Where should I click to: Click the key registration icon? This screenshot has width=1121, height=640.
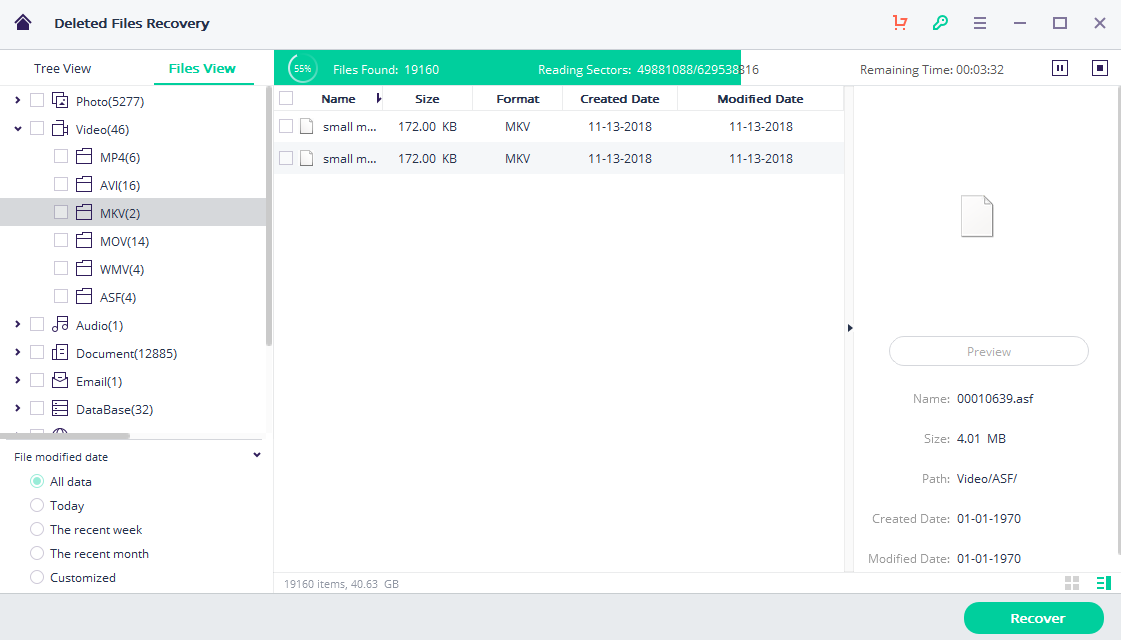tap(939, 23)
